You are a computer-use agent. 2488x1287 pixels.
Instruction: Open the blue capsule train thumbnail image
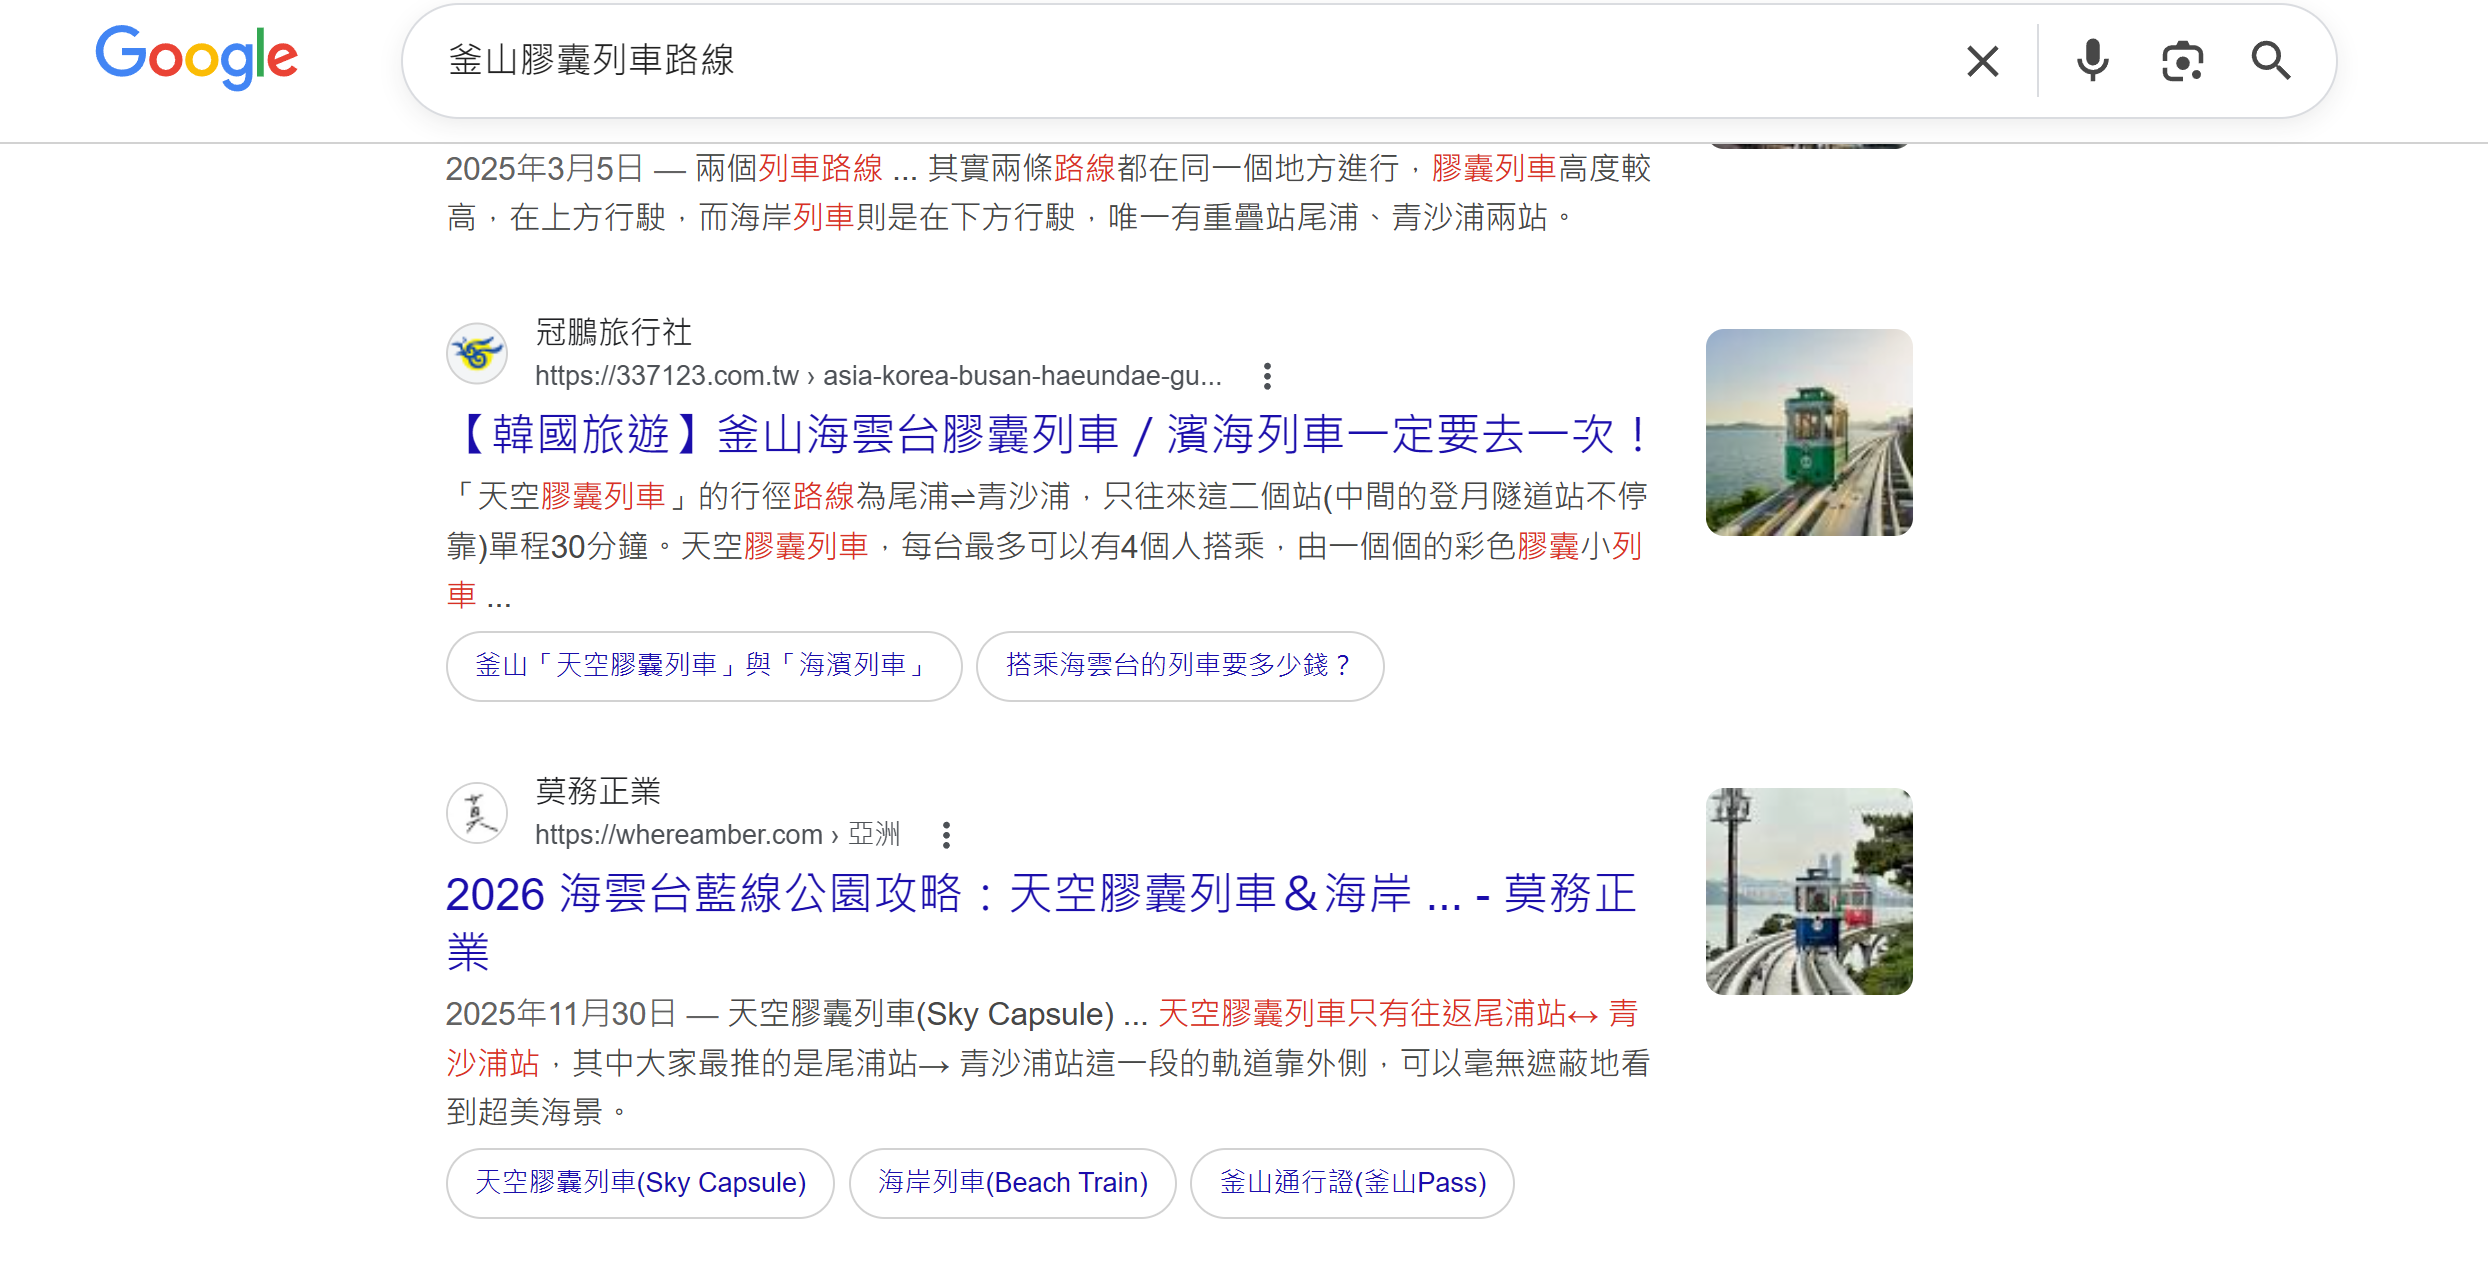tap(1808, 891)
